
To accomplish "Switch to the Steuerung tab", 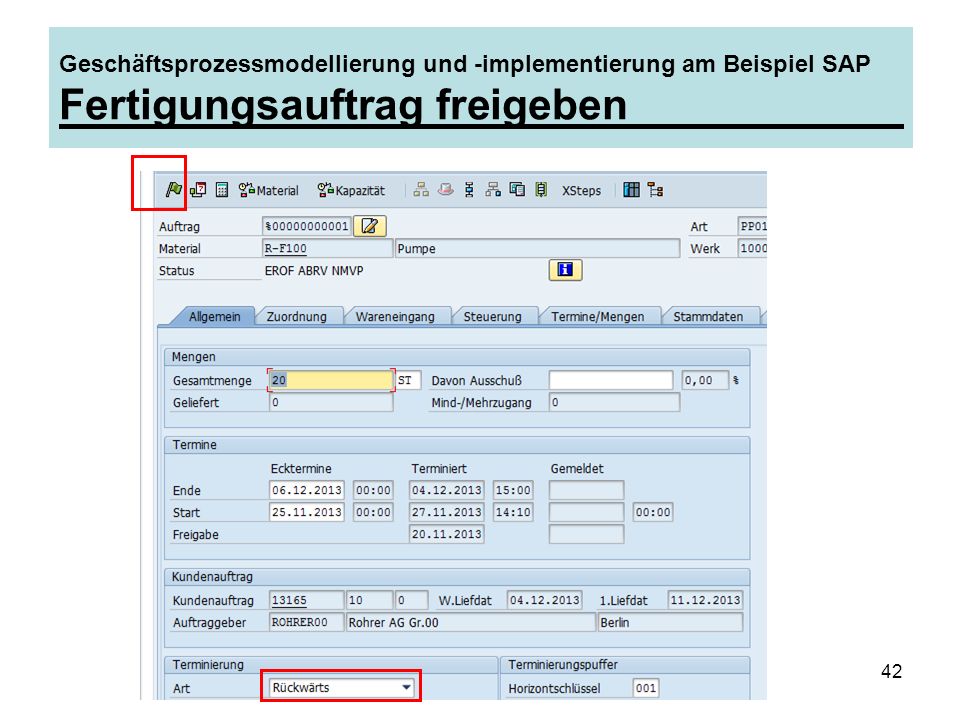I will click(492, 317).
